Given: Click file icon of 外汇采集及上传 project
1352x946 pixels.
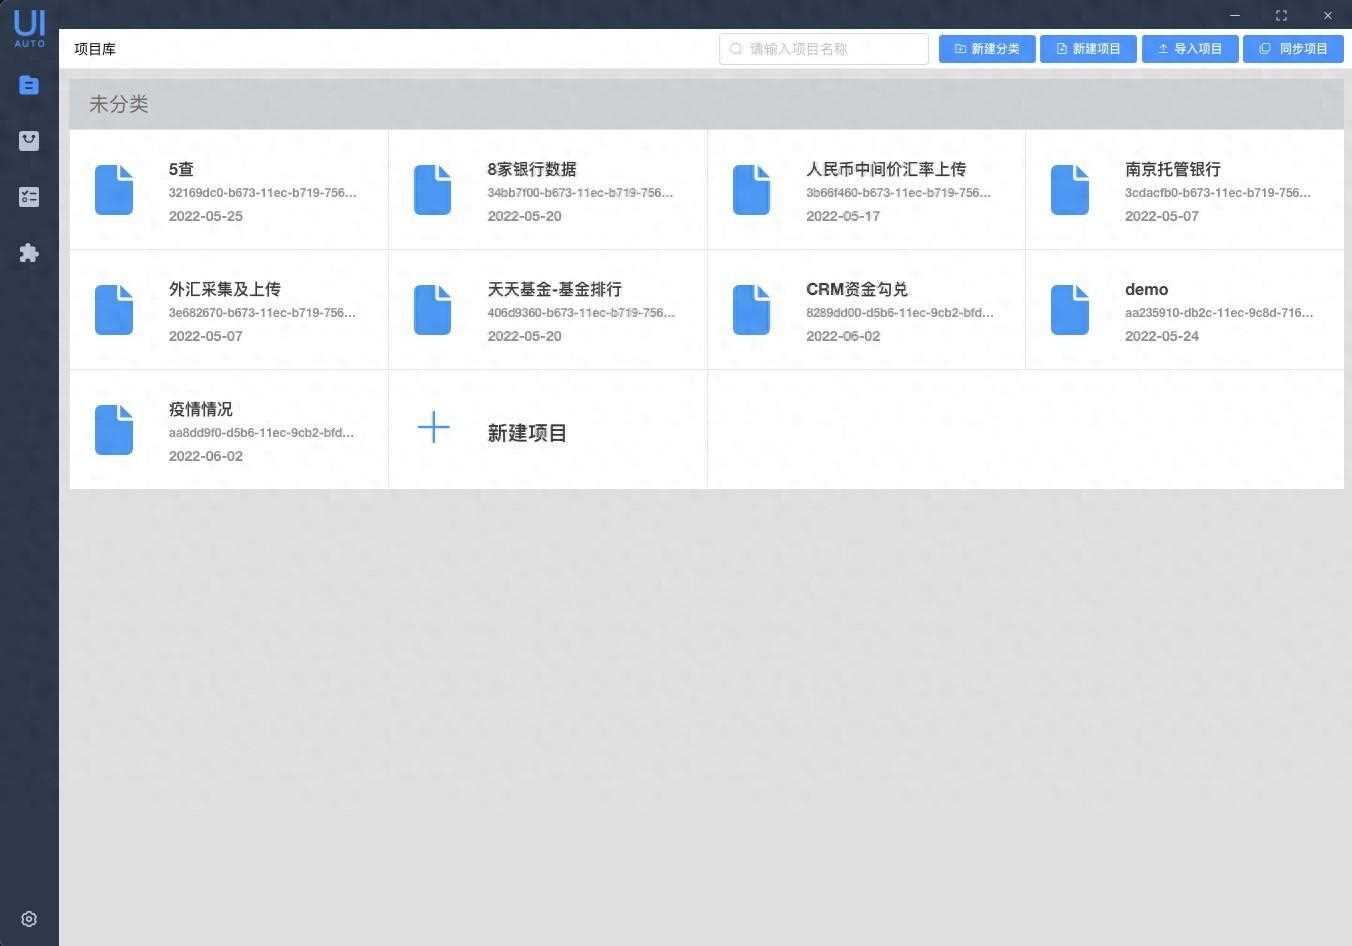Looking at the screenshot, I should coord(114,310).
